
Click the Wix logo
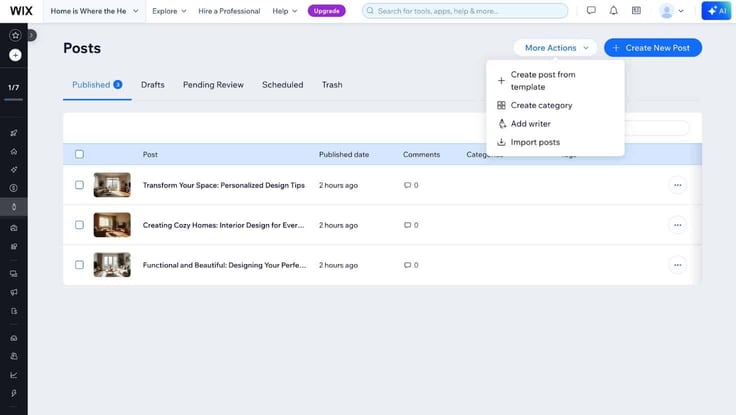pyautogui.click(x=21, y=11)
